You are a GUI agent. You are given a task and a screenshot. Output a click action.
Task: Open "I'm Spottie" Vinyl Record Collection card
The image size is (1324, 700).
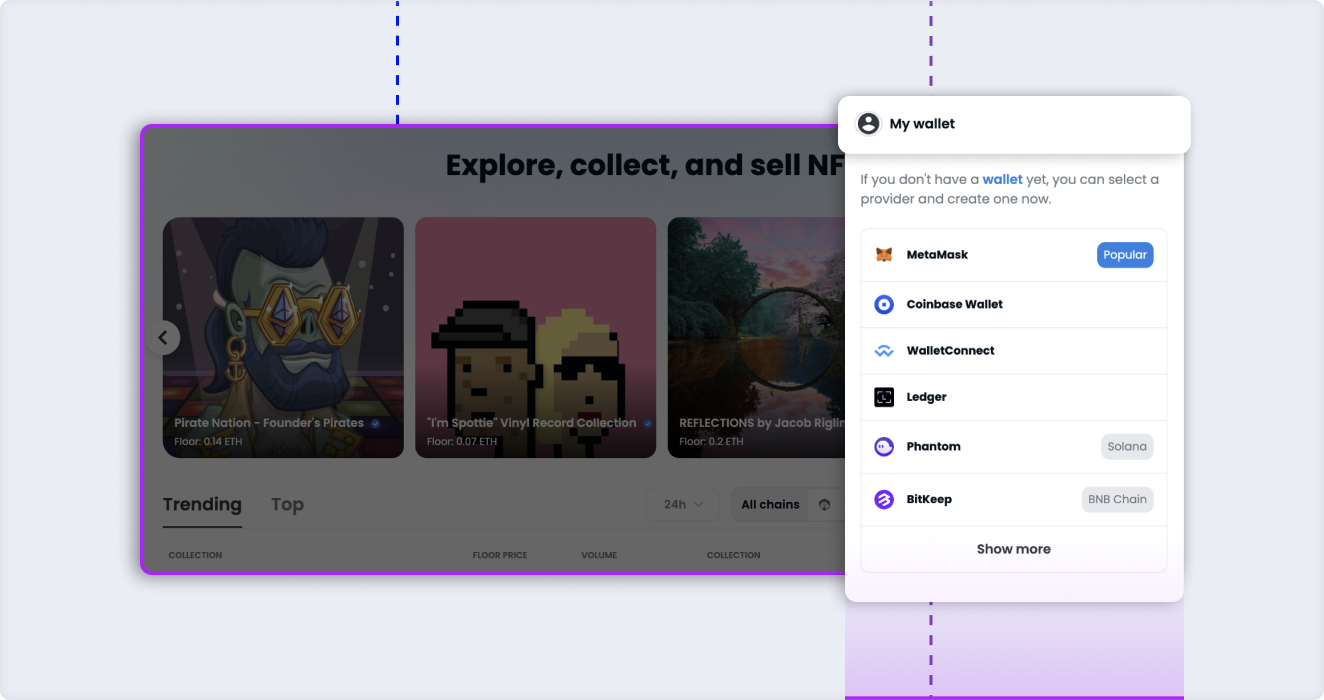pos(536,338)
